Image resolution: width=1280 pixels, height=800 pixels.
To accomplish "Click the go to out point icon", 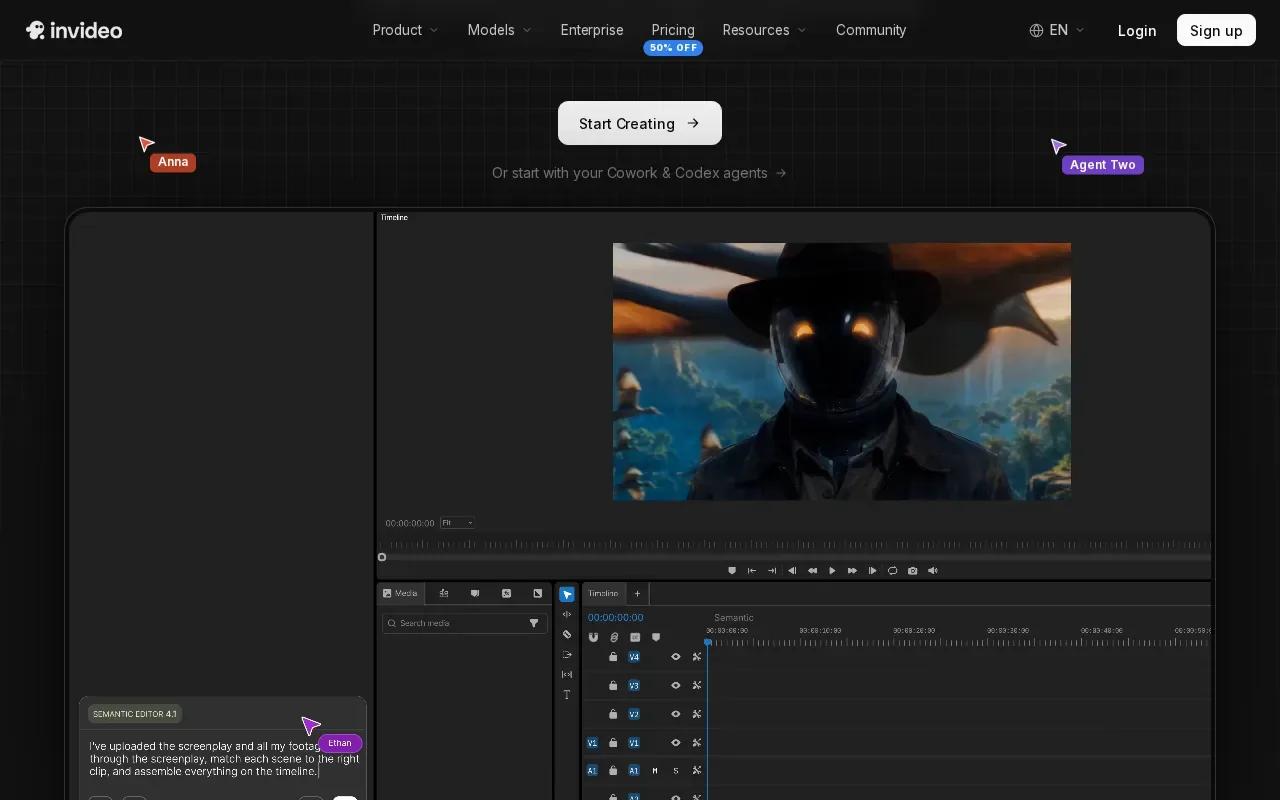I will [x=772, y=570].
